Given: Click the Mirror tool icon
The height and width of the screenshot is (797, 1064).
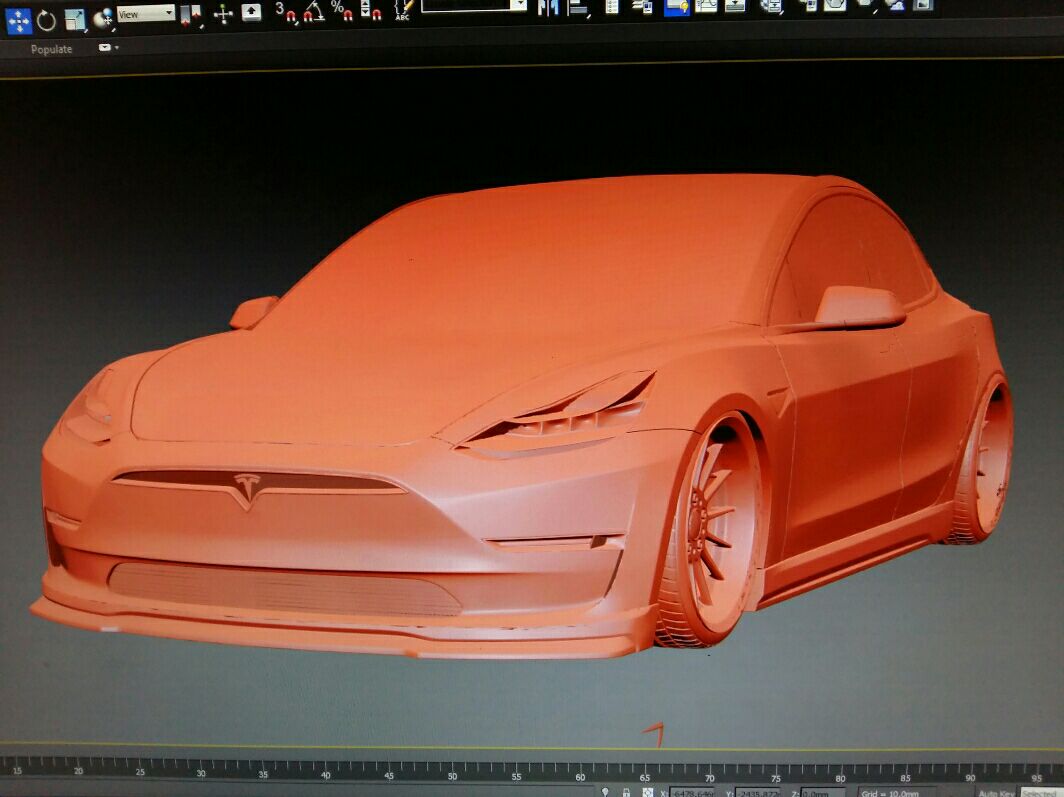Looking at the screenshot, I should pos(548,7).
